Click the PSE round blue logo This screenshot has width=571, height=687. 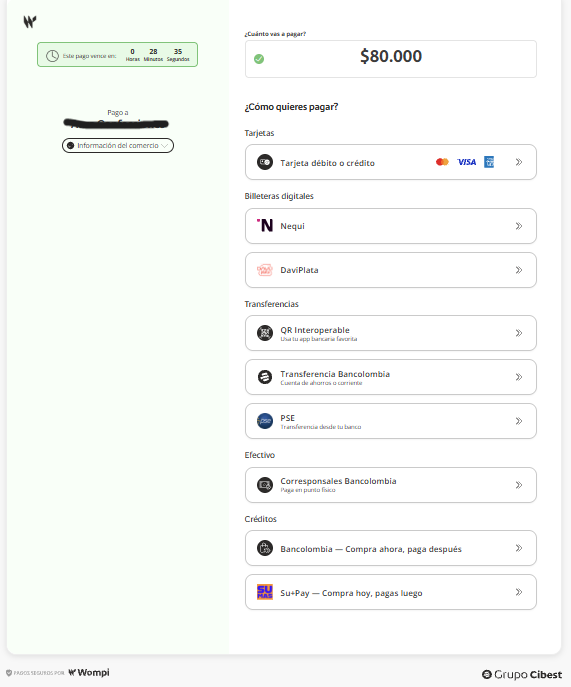(x=265, y=421)
